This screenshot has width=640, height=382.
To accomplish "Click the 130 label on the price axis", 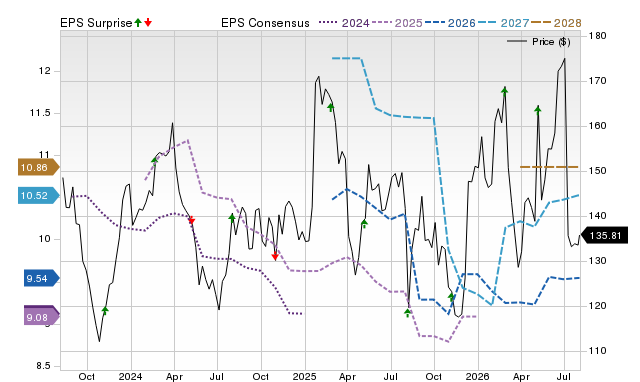I will 598,260.
